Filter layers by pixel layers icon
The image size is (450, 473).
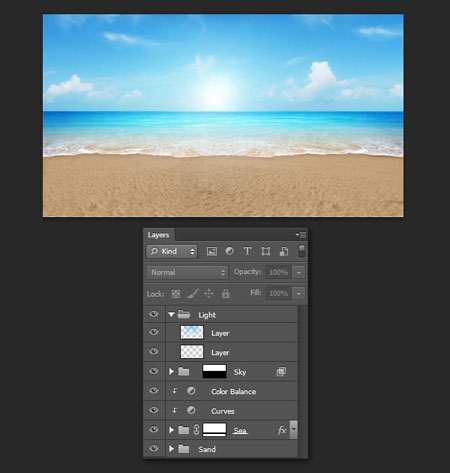[x=212, y=251]
